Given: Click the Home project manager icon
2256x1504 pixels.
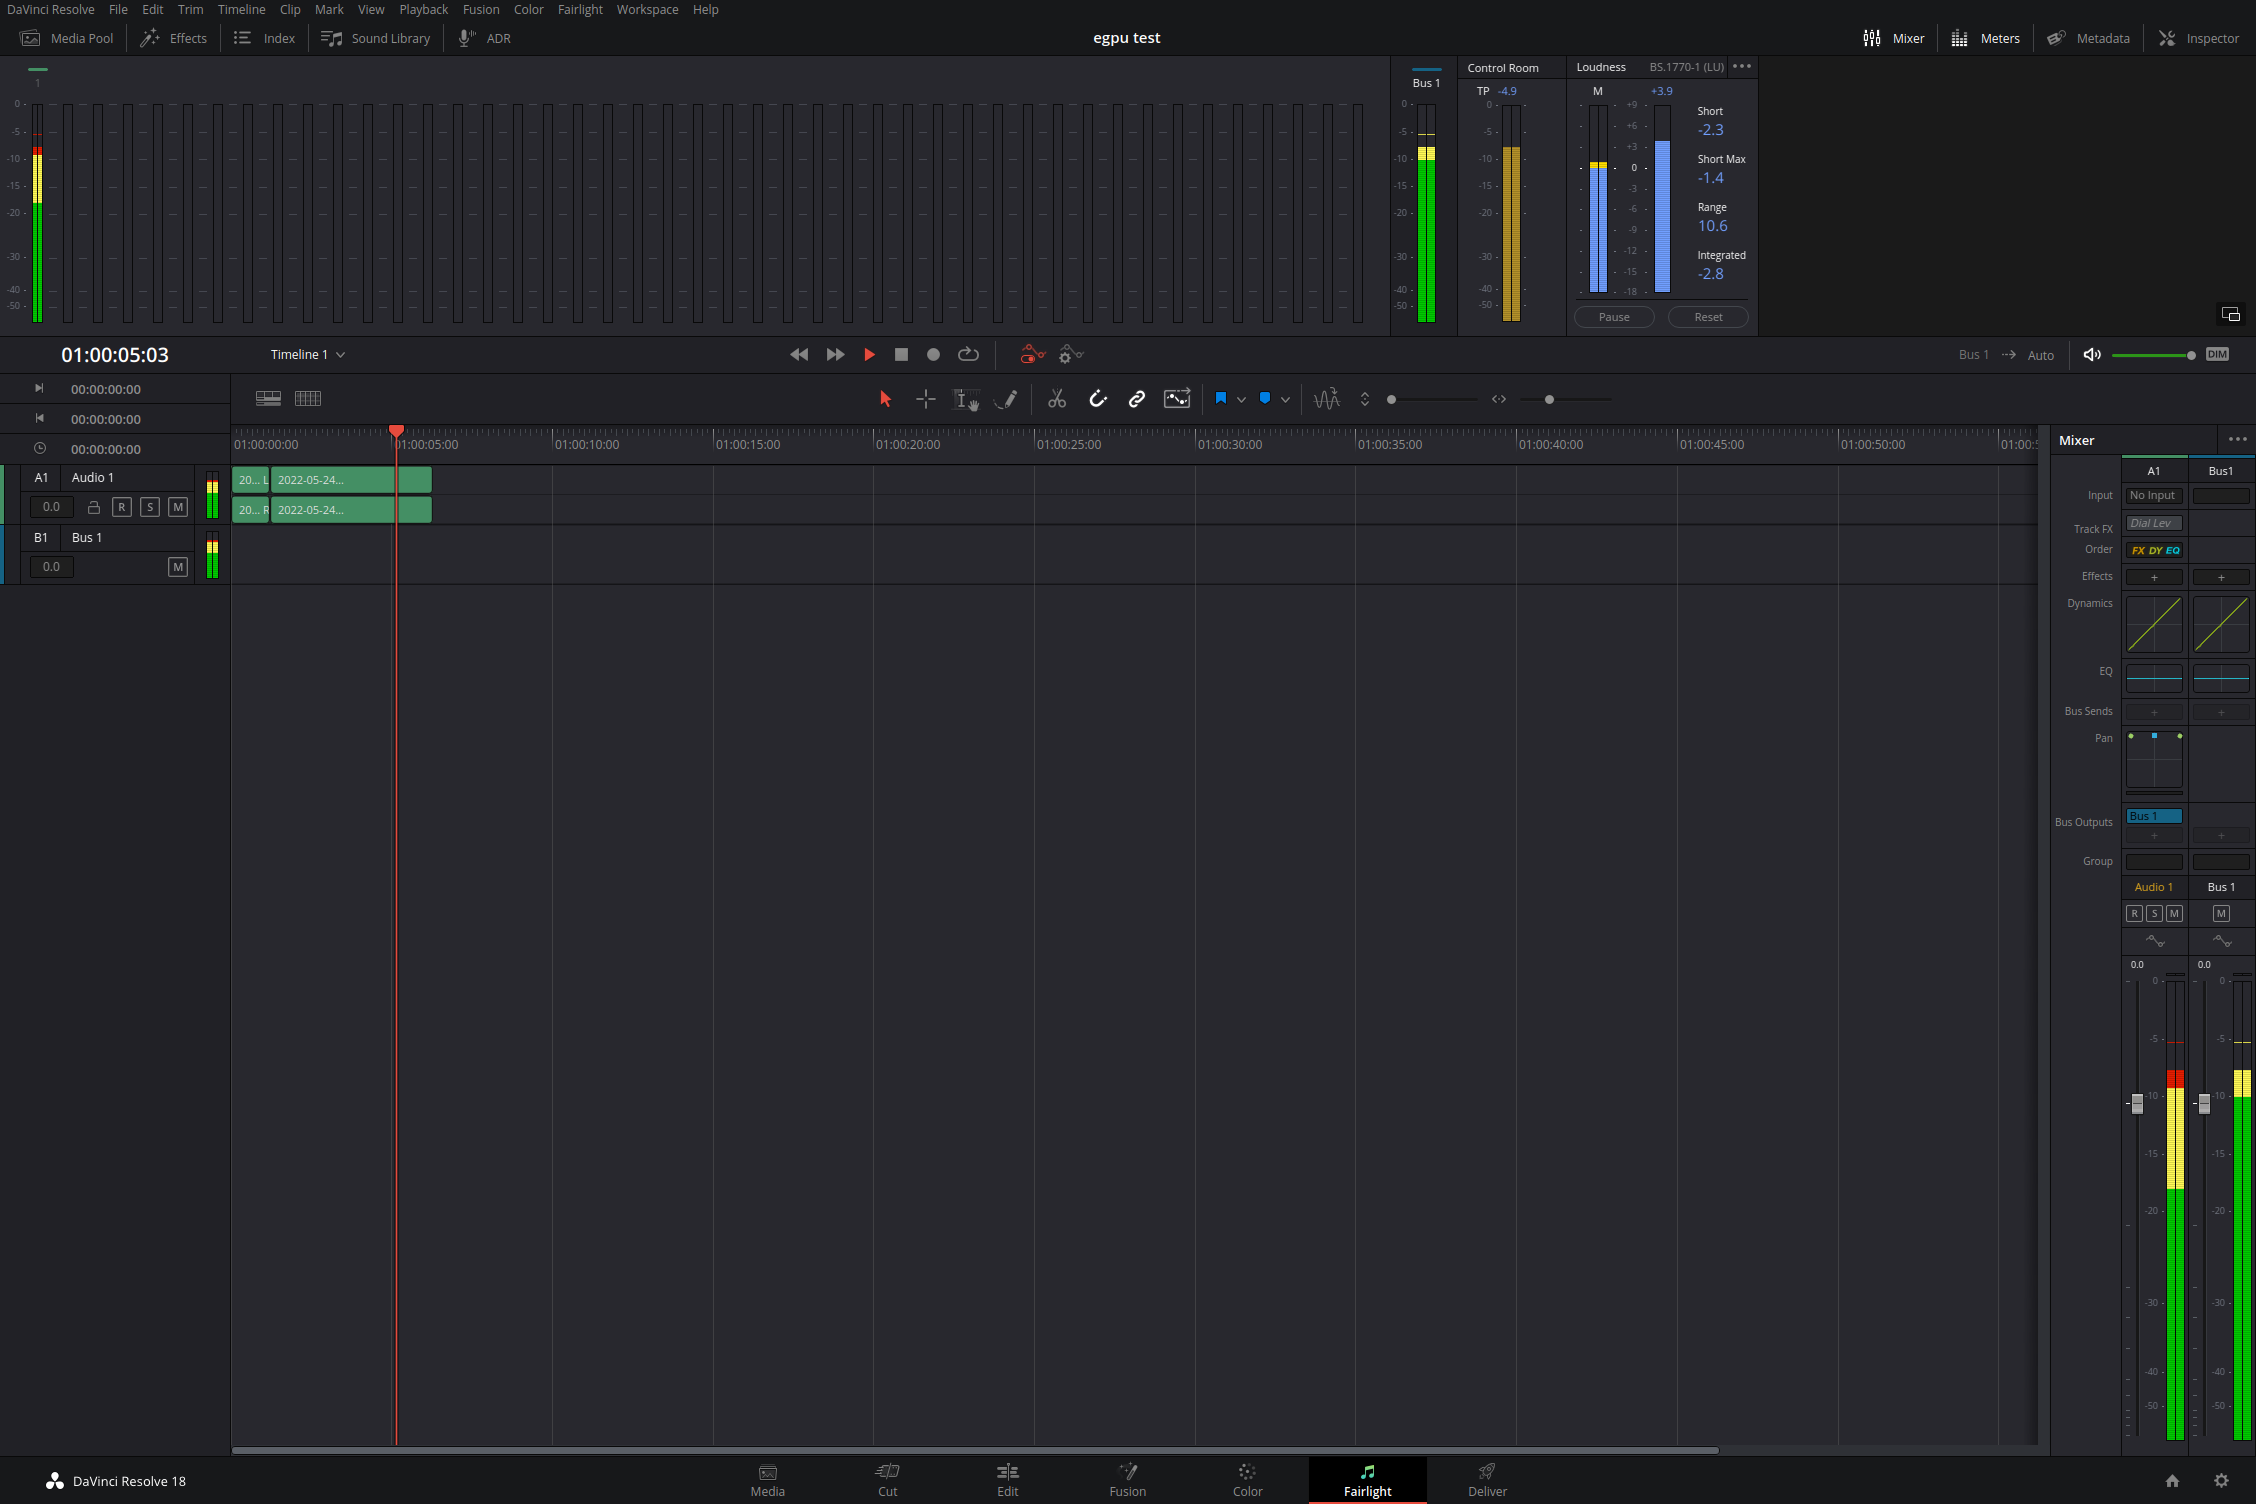Looking at the screenshot, I should (x=2172, y=1481).
